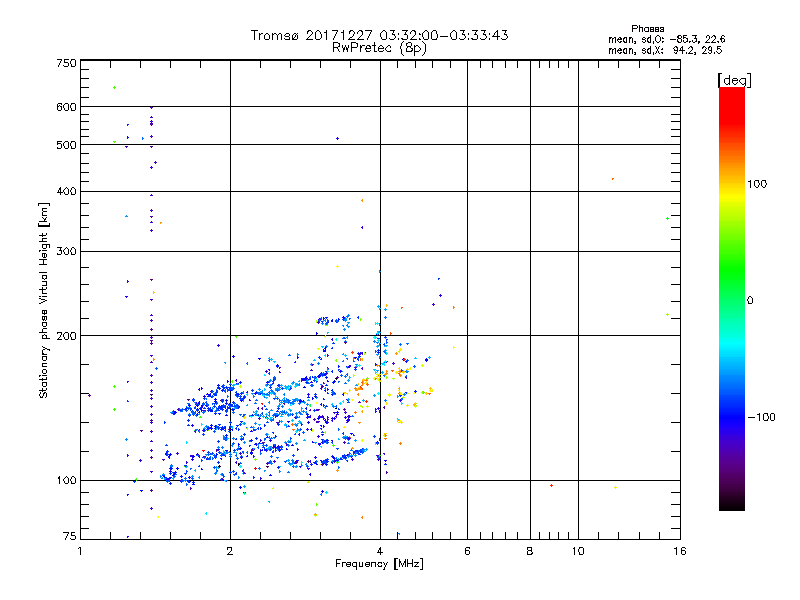Click the x-axis '10' tick label
The width and height of the screenshot is (800, 600).
[578, 551]
